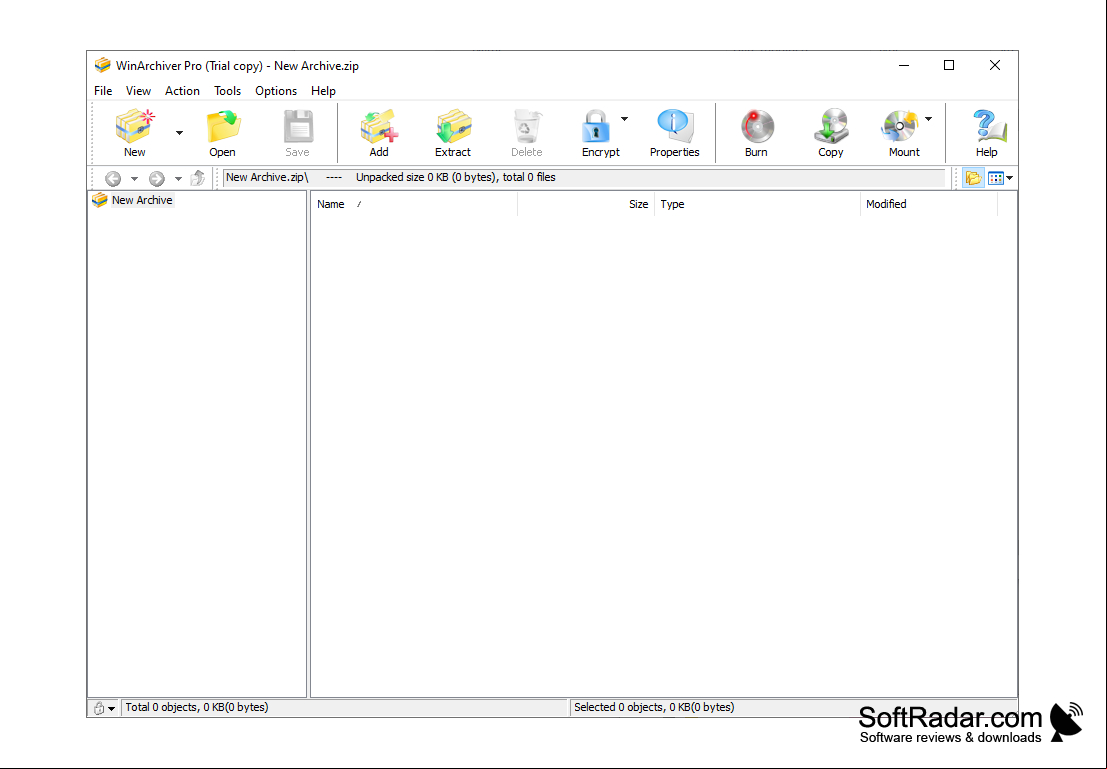The width and height of the screenshot is (1107, 769).
Task: Sort the file list by Modified column
Action: tap(929, 204)
